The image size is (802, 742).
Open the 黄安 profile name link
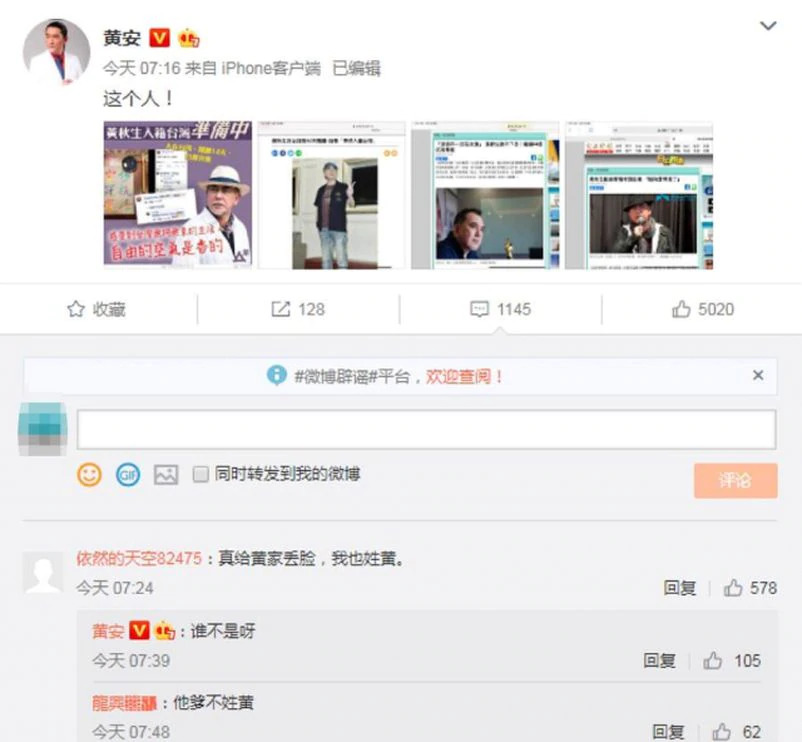122,38
